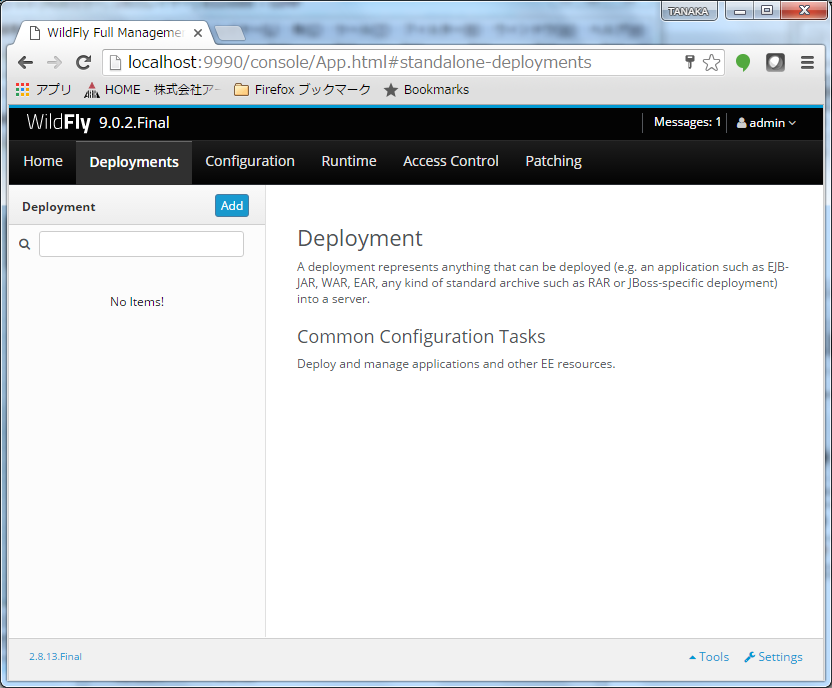Open the Firefox bookmarks folder

302,90
